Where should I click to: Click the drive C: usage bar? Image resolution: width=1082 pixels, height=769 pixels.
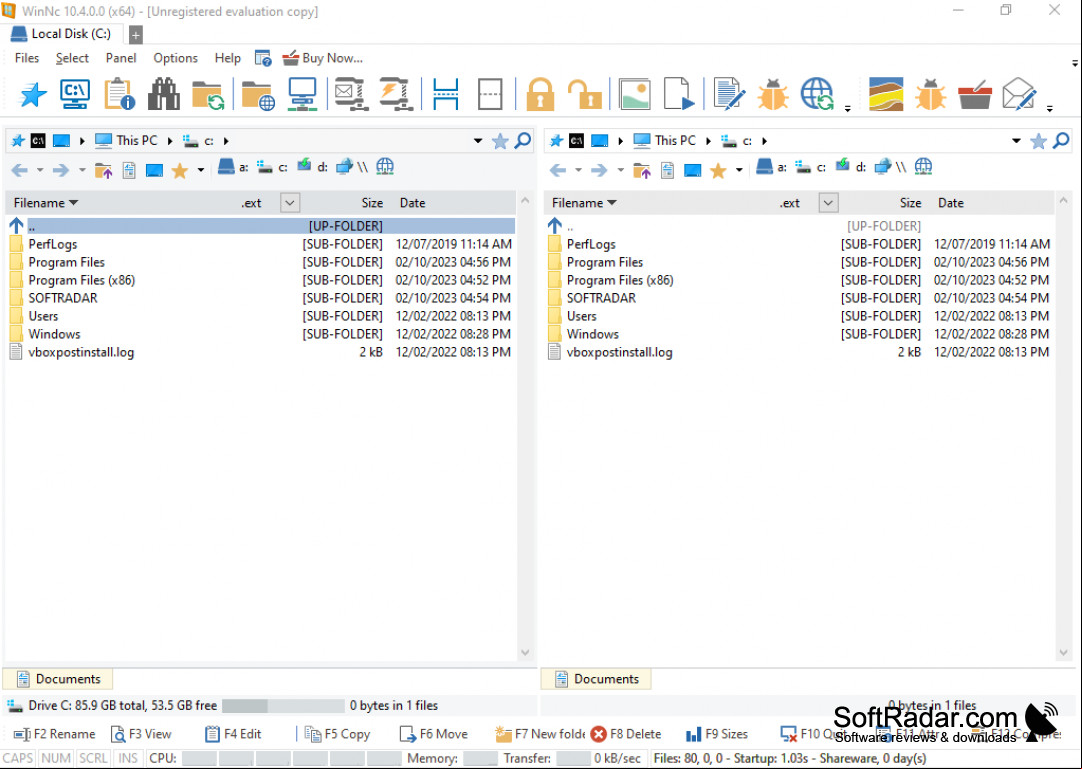coord(283,705)
